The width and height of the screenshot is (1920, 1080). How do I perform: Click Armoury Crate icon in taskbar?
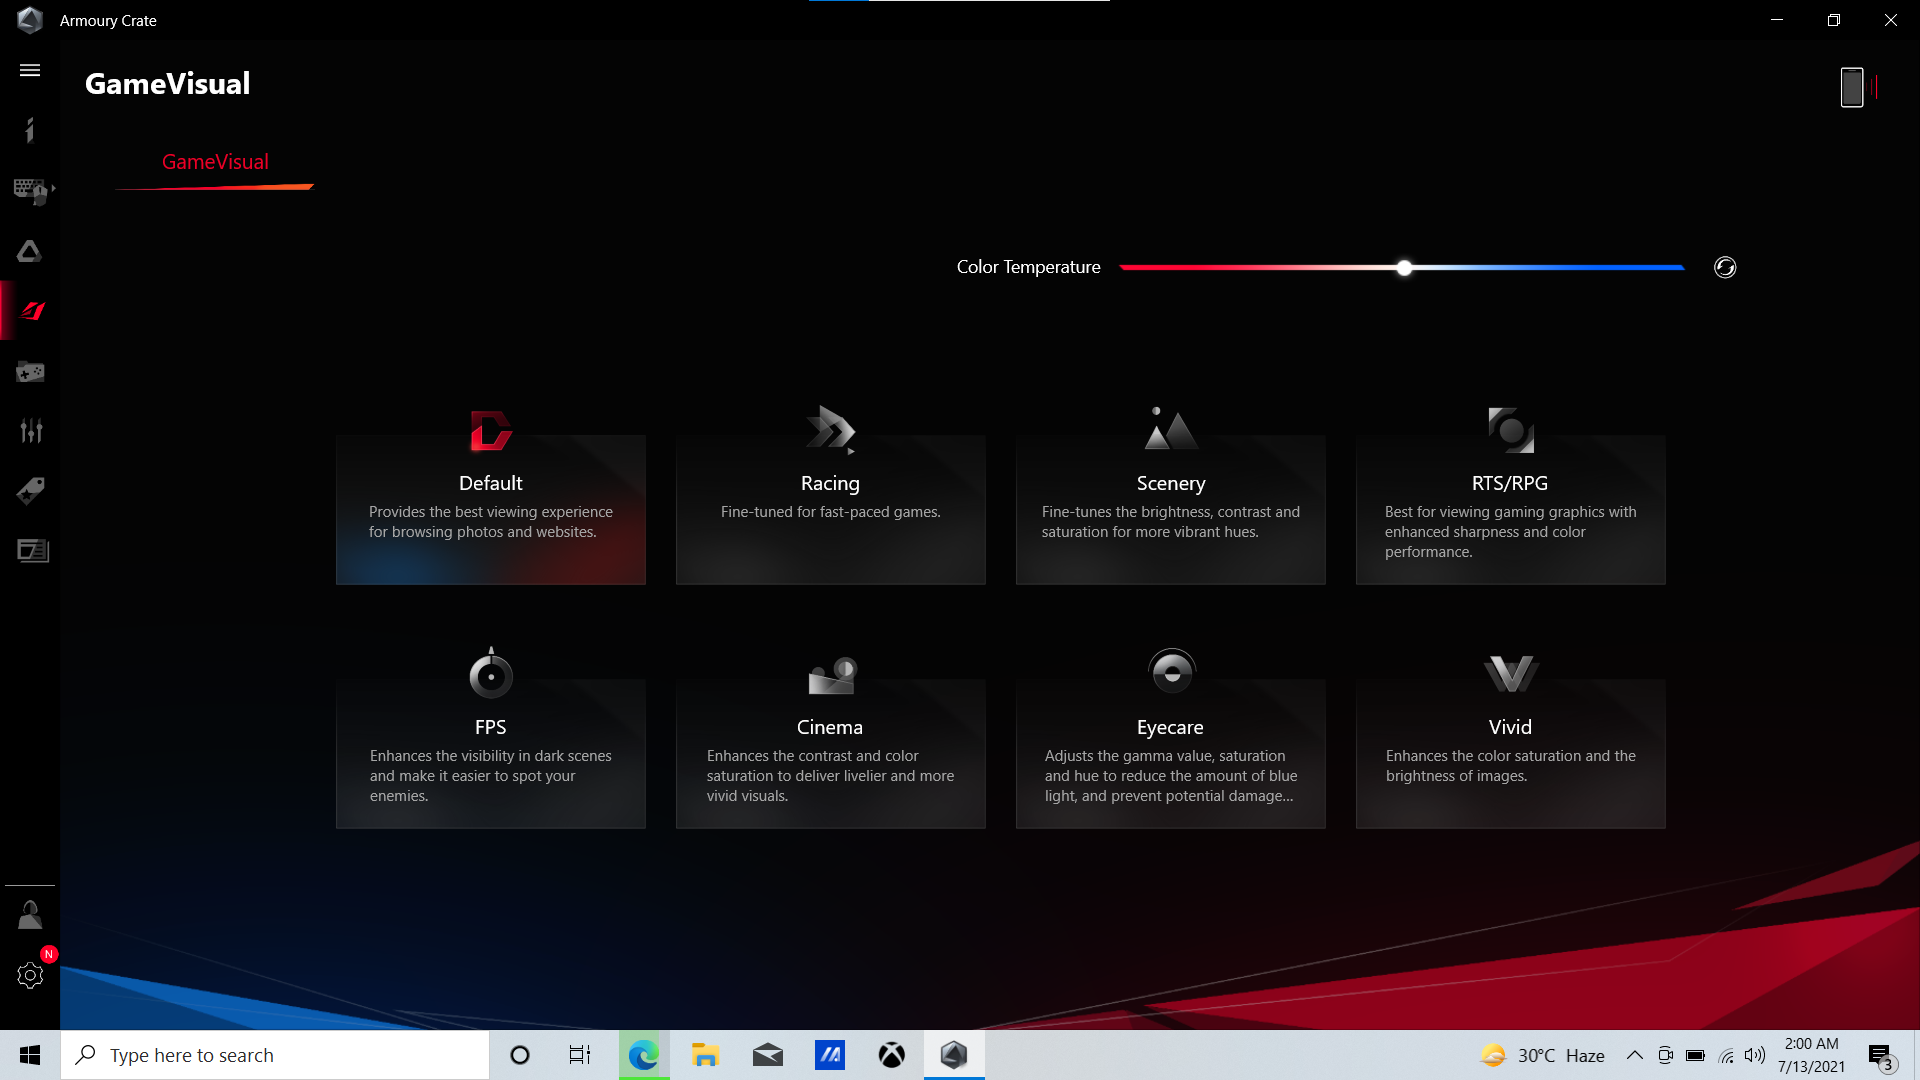point(954,1055)
